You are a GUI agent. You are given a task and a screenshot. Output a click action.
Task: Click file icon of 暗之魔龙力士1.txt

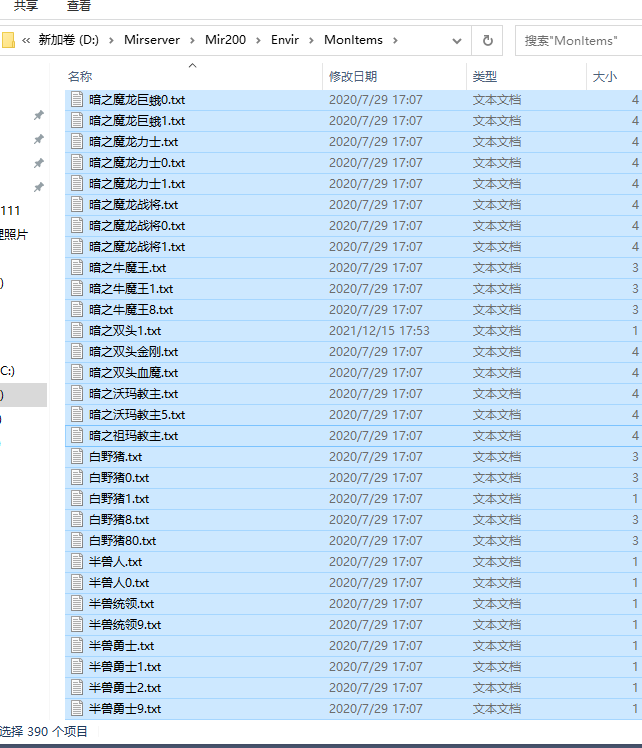pyautogui.click(x=77, y=183)
